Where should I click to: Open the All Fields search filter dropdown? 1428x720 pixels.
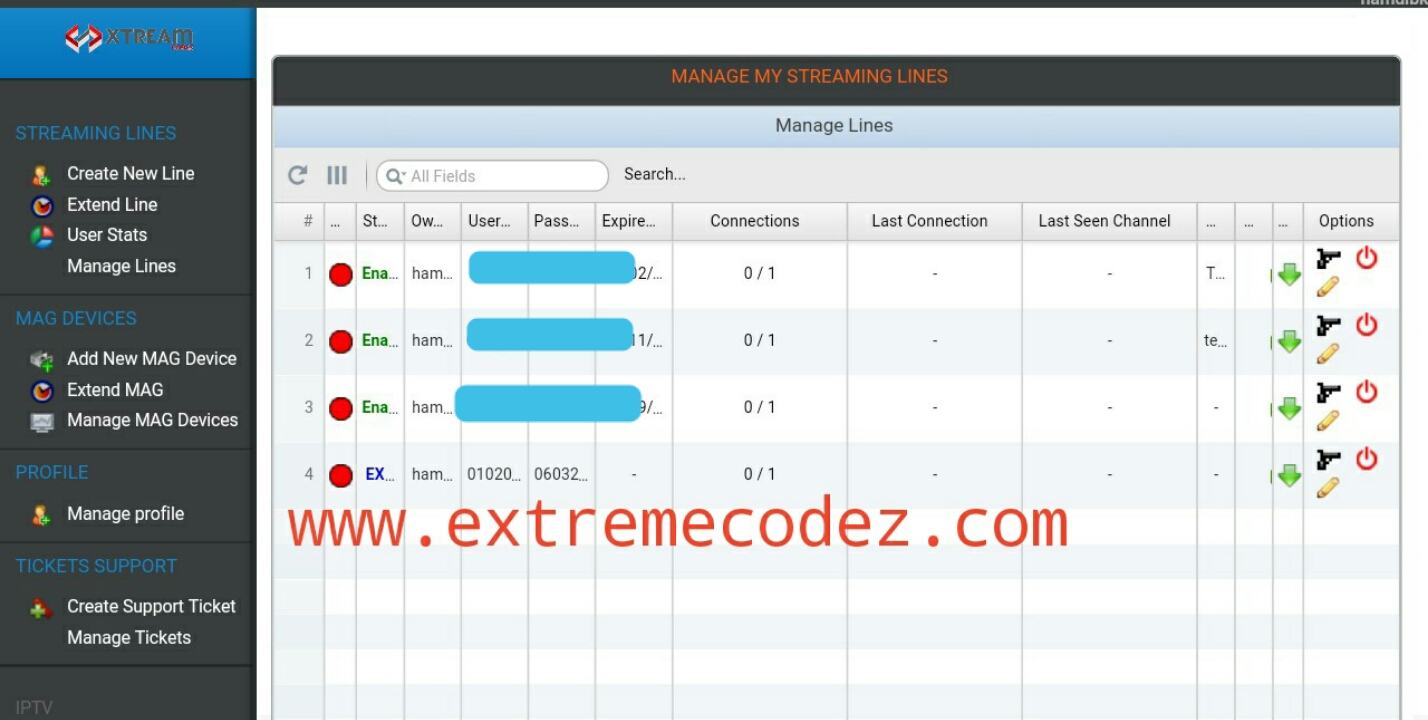[398, 175]
